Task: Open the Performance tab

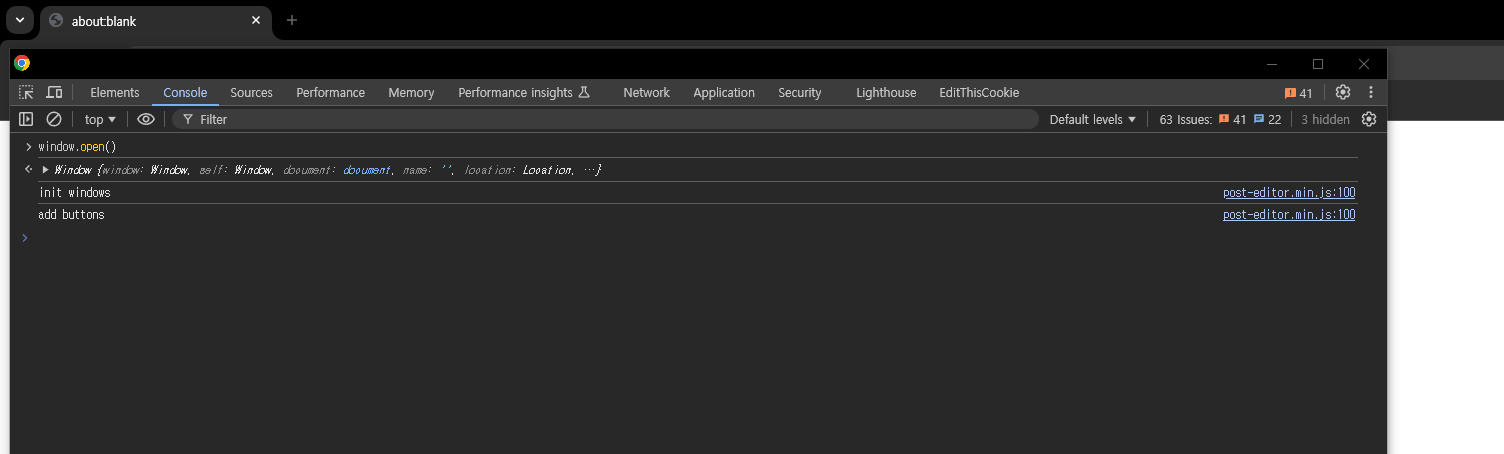Action: point(330,92)
